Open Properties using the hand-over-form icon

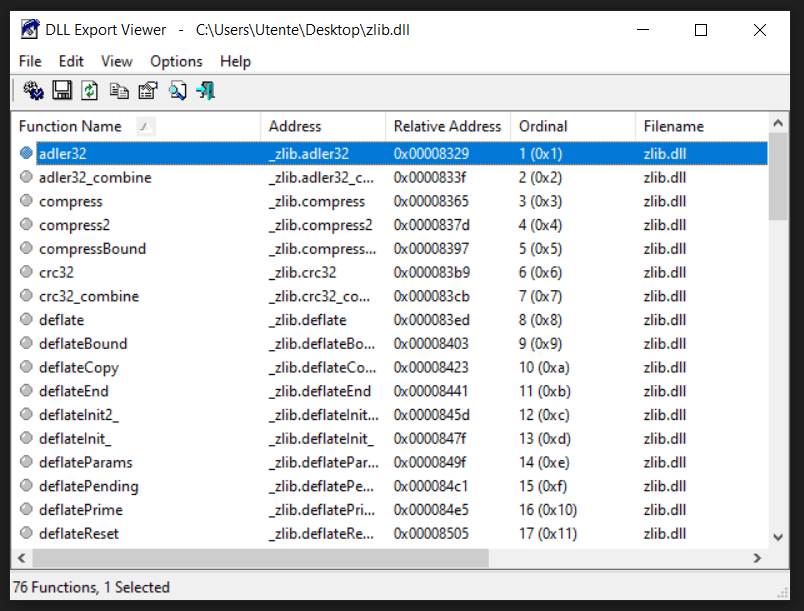pos(146,90)
